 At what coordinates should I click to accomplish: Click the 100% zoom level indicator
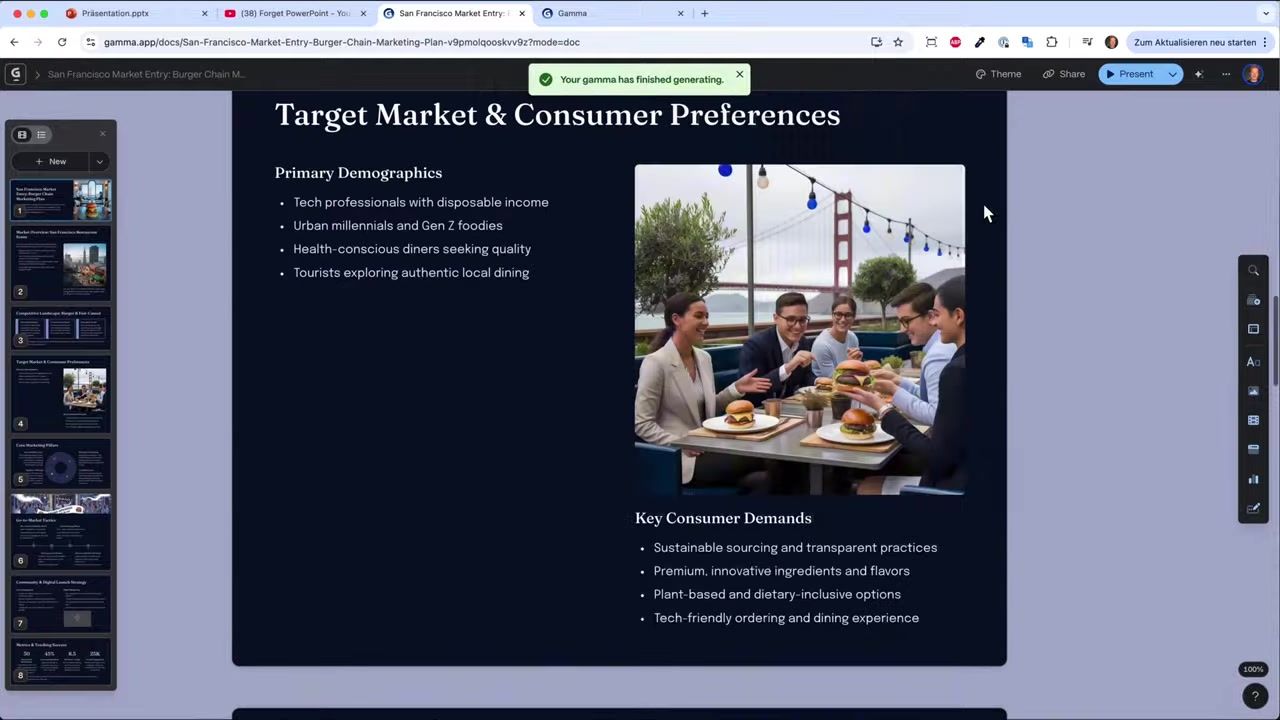pos(1253,669)
